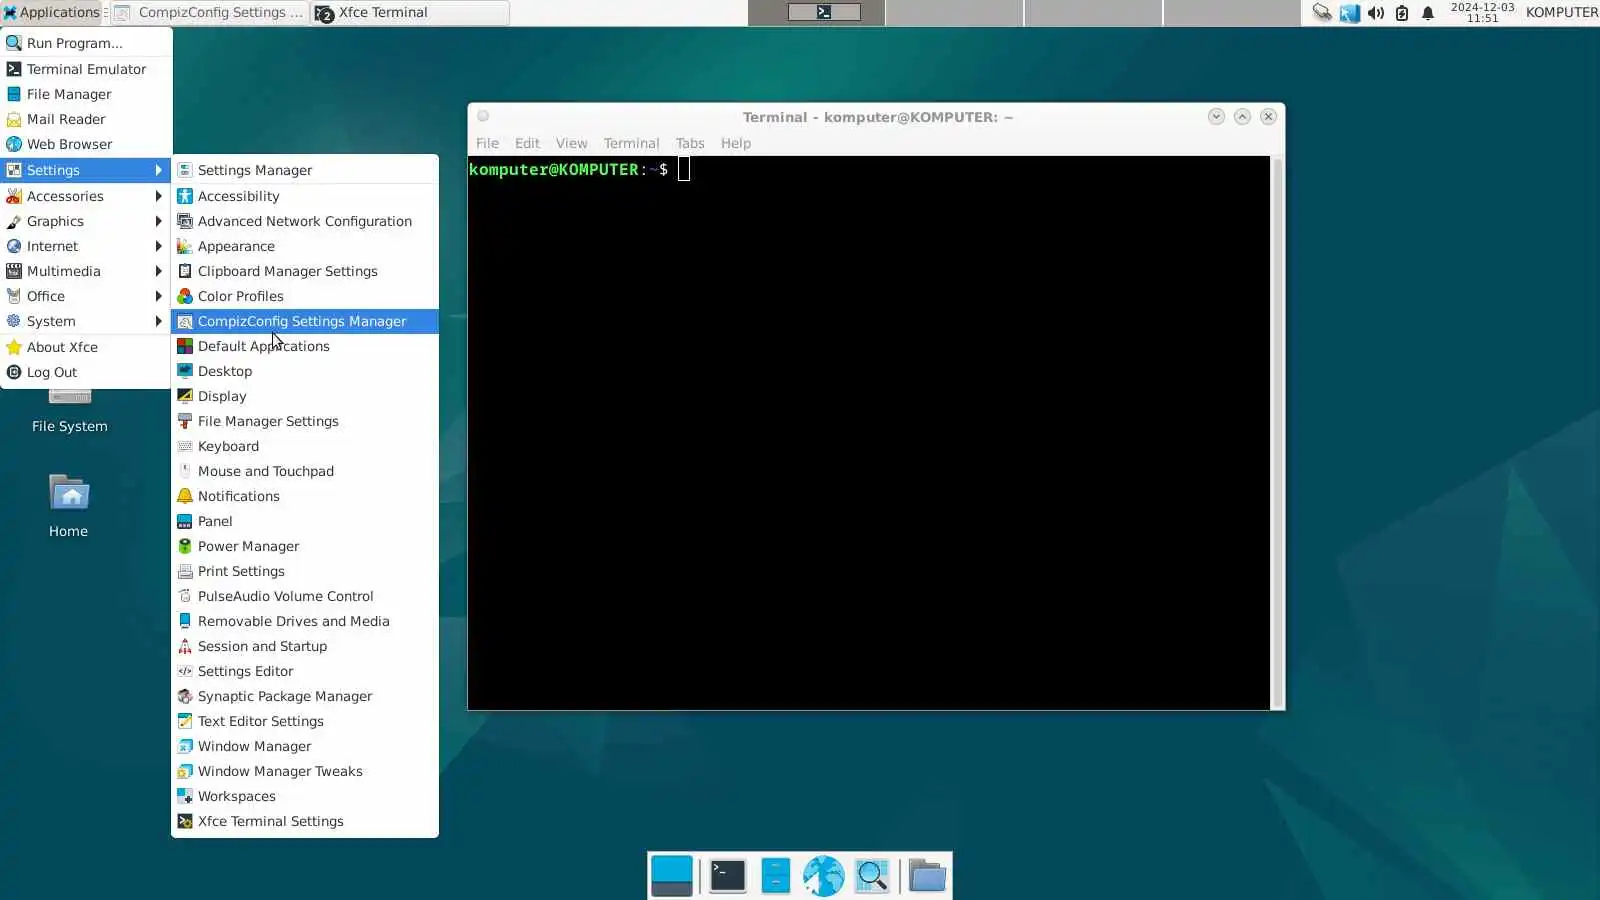Expand the Accessories submenu
1600x900 pixels.
click(x=86, y=196)
